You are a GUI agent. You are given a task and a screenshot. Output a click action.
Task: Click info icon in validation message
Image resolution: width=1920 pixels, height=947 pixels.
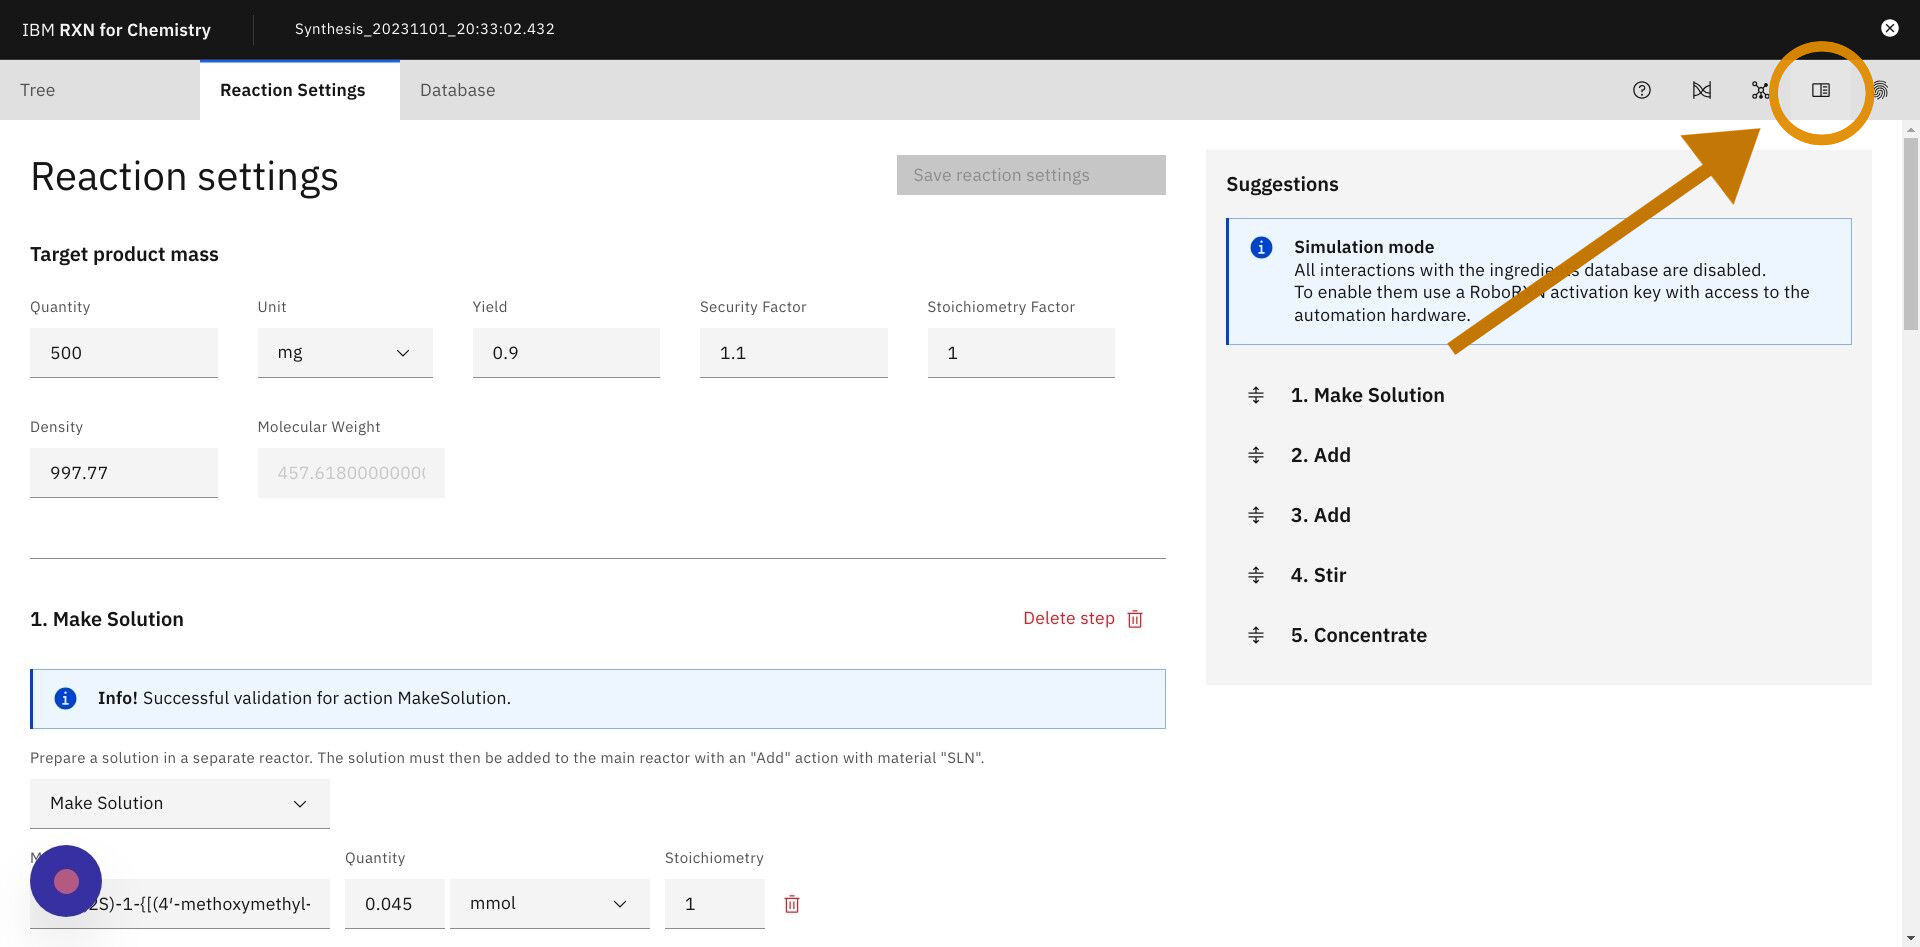click(x=65, y=698)
